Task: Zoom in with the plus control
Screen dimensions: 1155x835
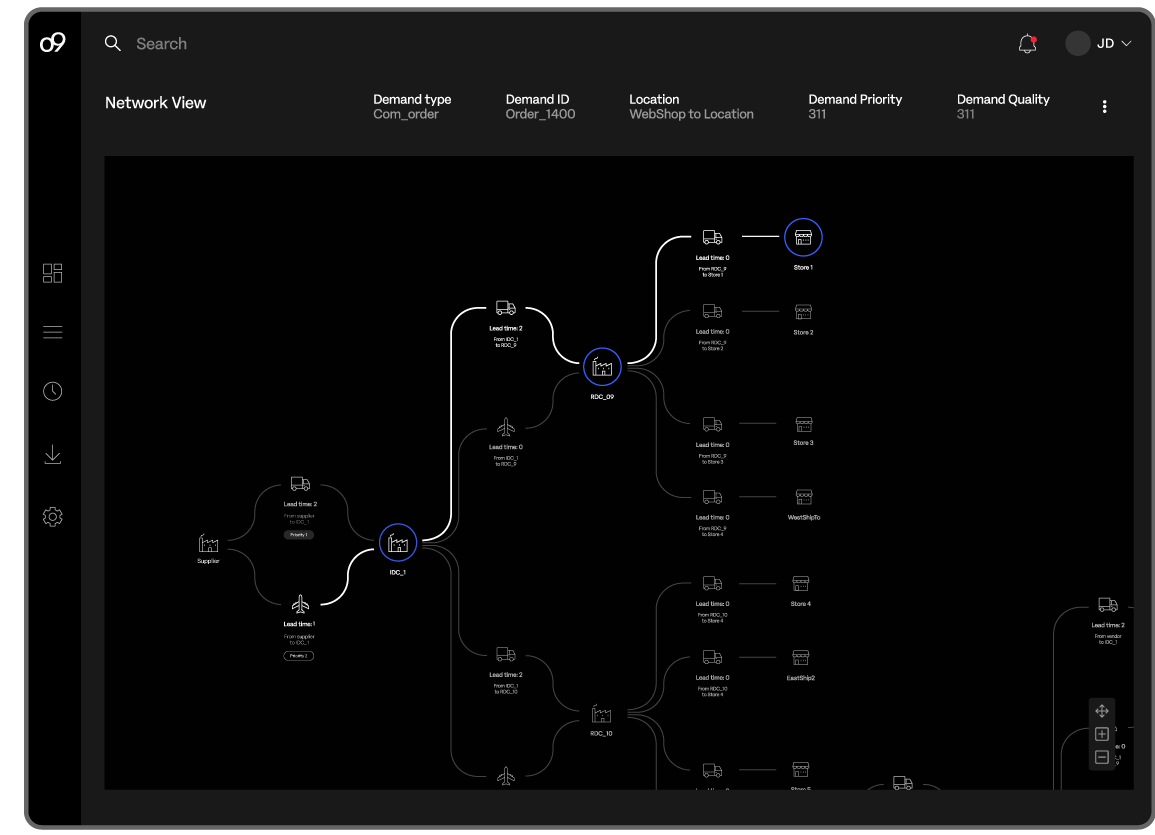Action: (x=1102, y=734)
